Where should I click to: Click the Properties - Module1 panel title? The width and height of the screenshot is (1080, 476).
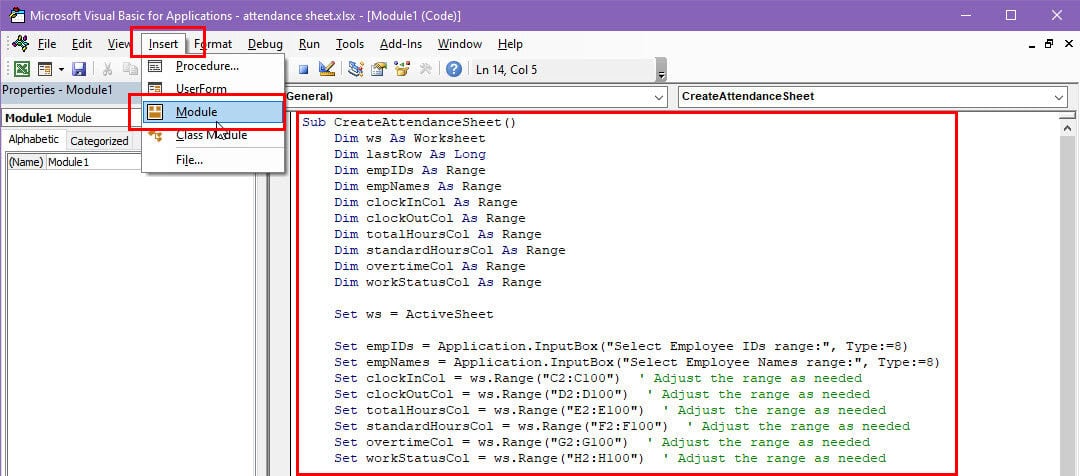[x=57, y=90]
